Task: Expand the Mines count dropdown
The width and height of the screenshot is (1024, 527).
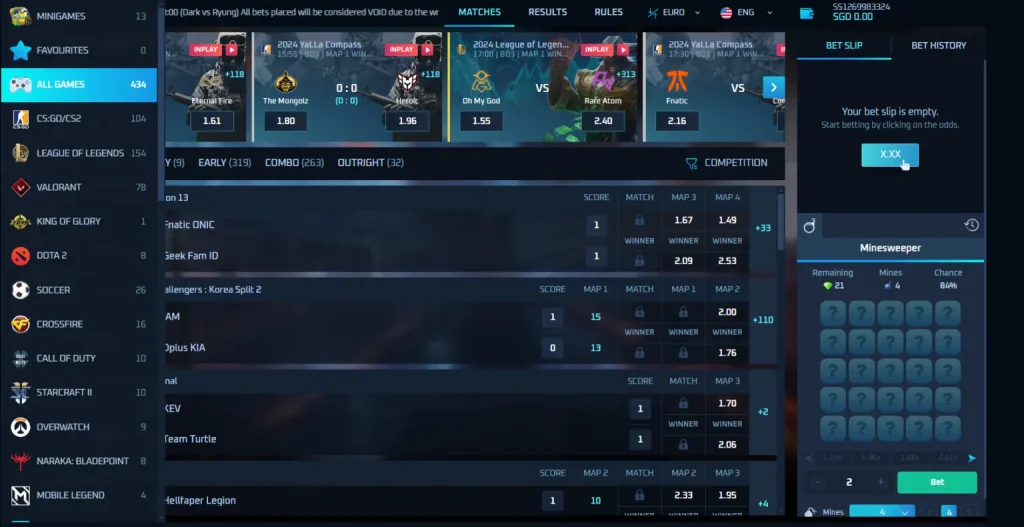Action: [882, 512]
